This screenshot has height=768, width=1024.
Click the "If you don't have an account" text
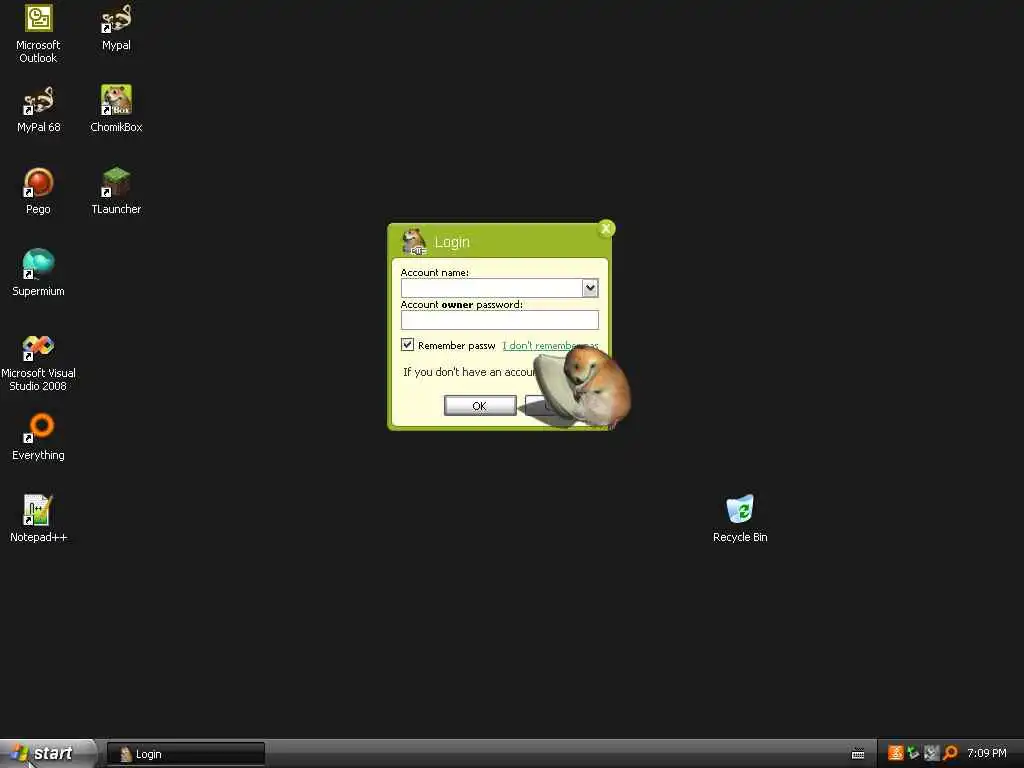pyautogui.click(x=470, y=372)
